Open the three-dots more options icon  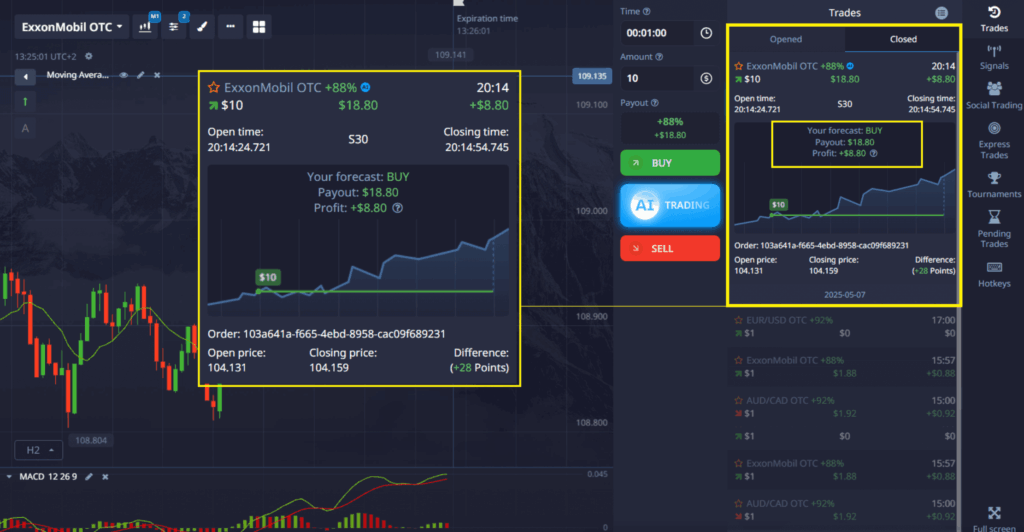[230, 27]
